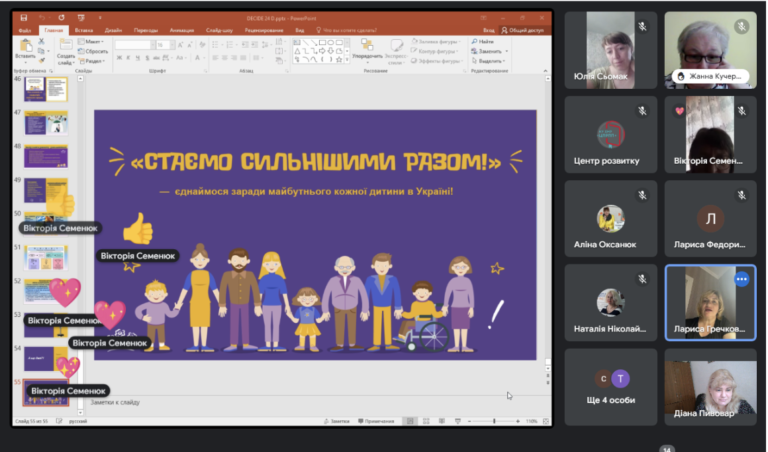
Task: Switch to the Дизайн tab
Action: [x=113, y=30]
